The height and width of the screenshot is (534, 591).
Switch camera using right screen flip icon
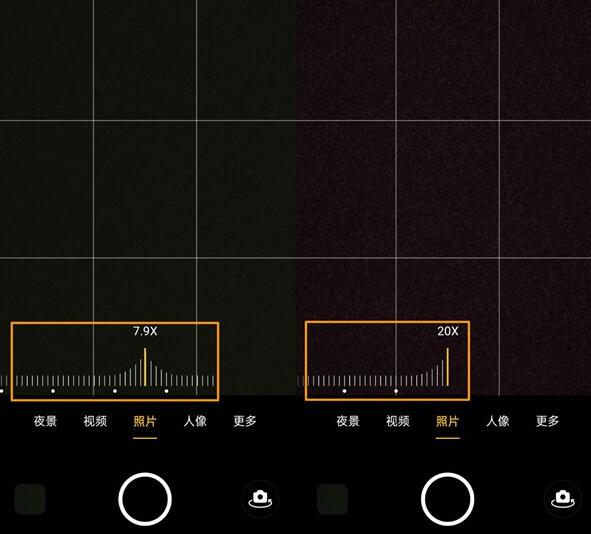[563, 499]
